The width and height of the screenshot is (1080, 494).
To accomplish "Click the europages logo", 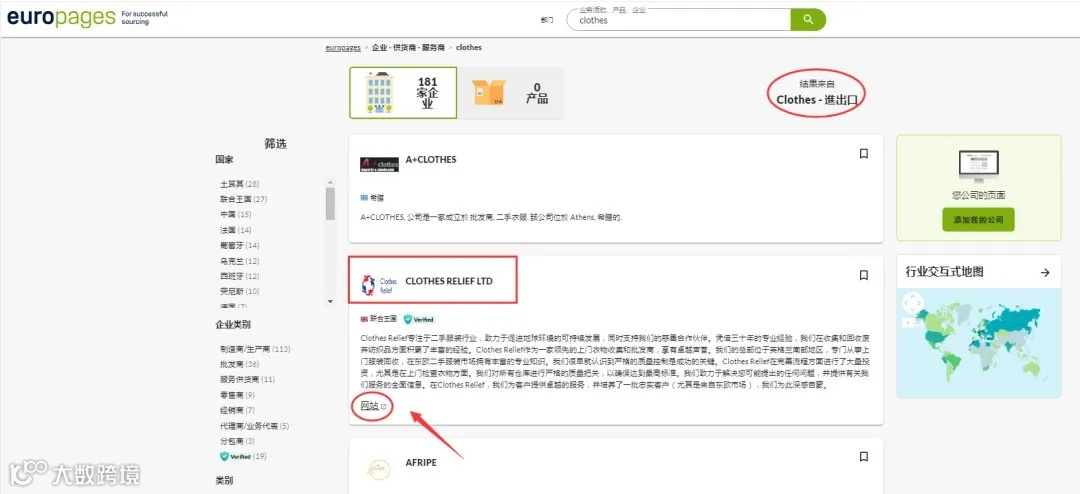I will click(x=61, y=17).
